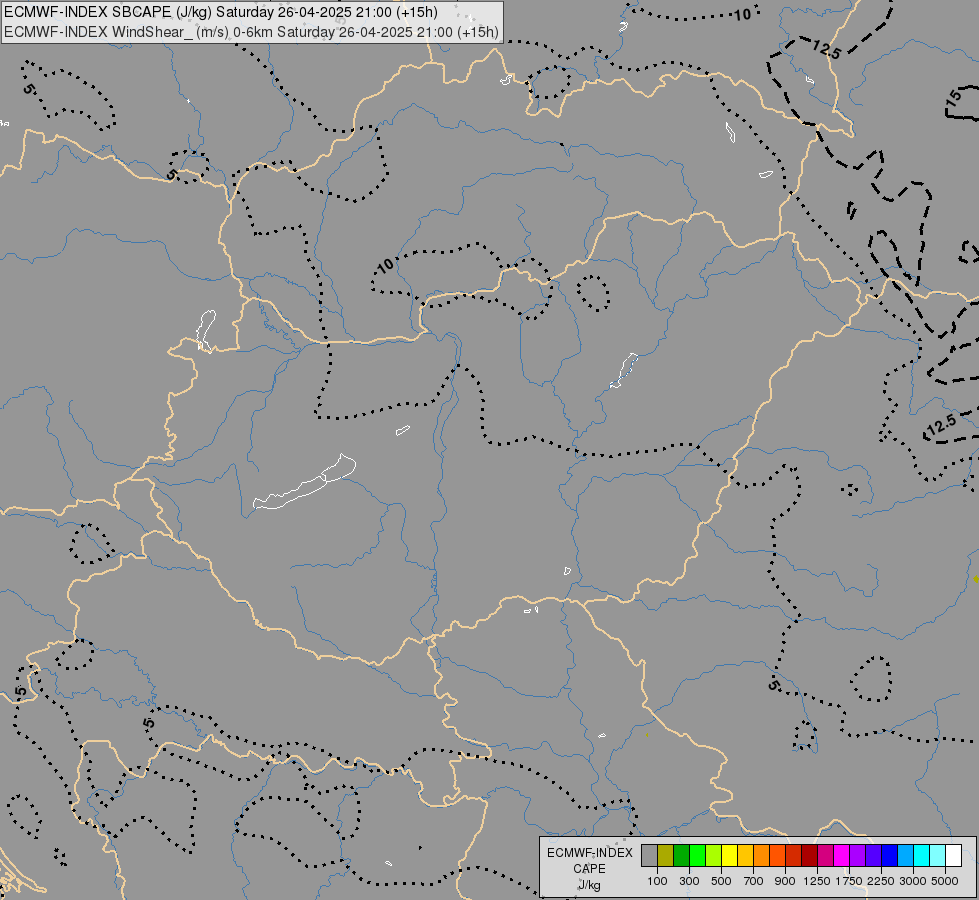Click the ECMWF-INDEX WindShear_ 0-6km title line

coord(251,32)
